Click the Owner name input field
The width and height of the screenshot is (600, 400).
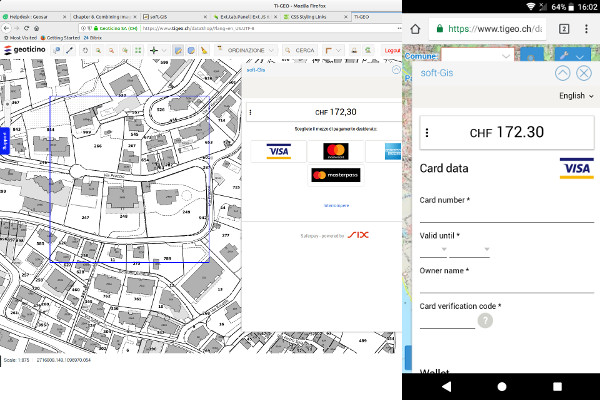[x=507, y=286]
